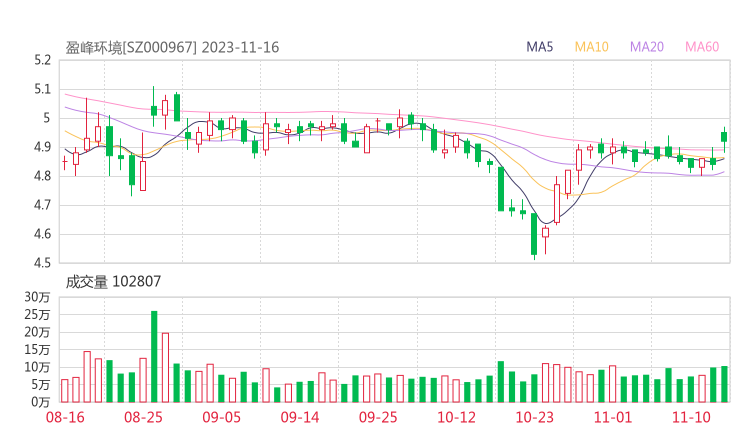Click the 10-12 date axis label
Image resolution: width=740 pixels, height=440 pixels.
click(456, 417)
